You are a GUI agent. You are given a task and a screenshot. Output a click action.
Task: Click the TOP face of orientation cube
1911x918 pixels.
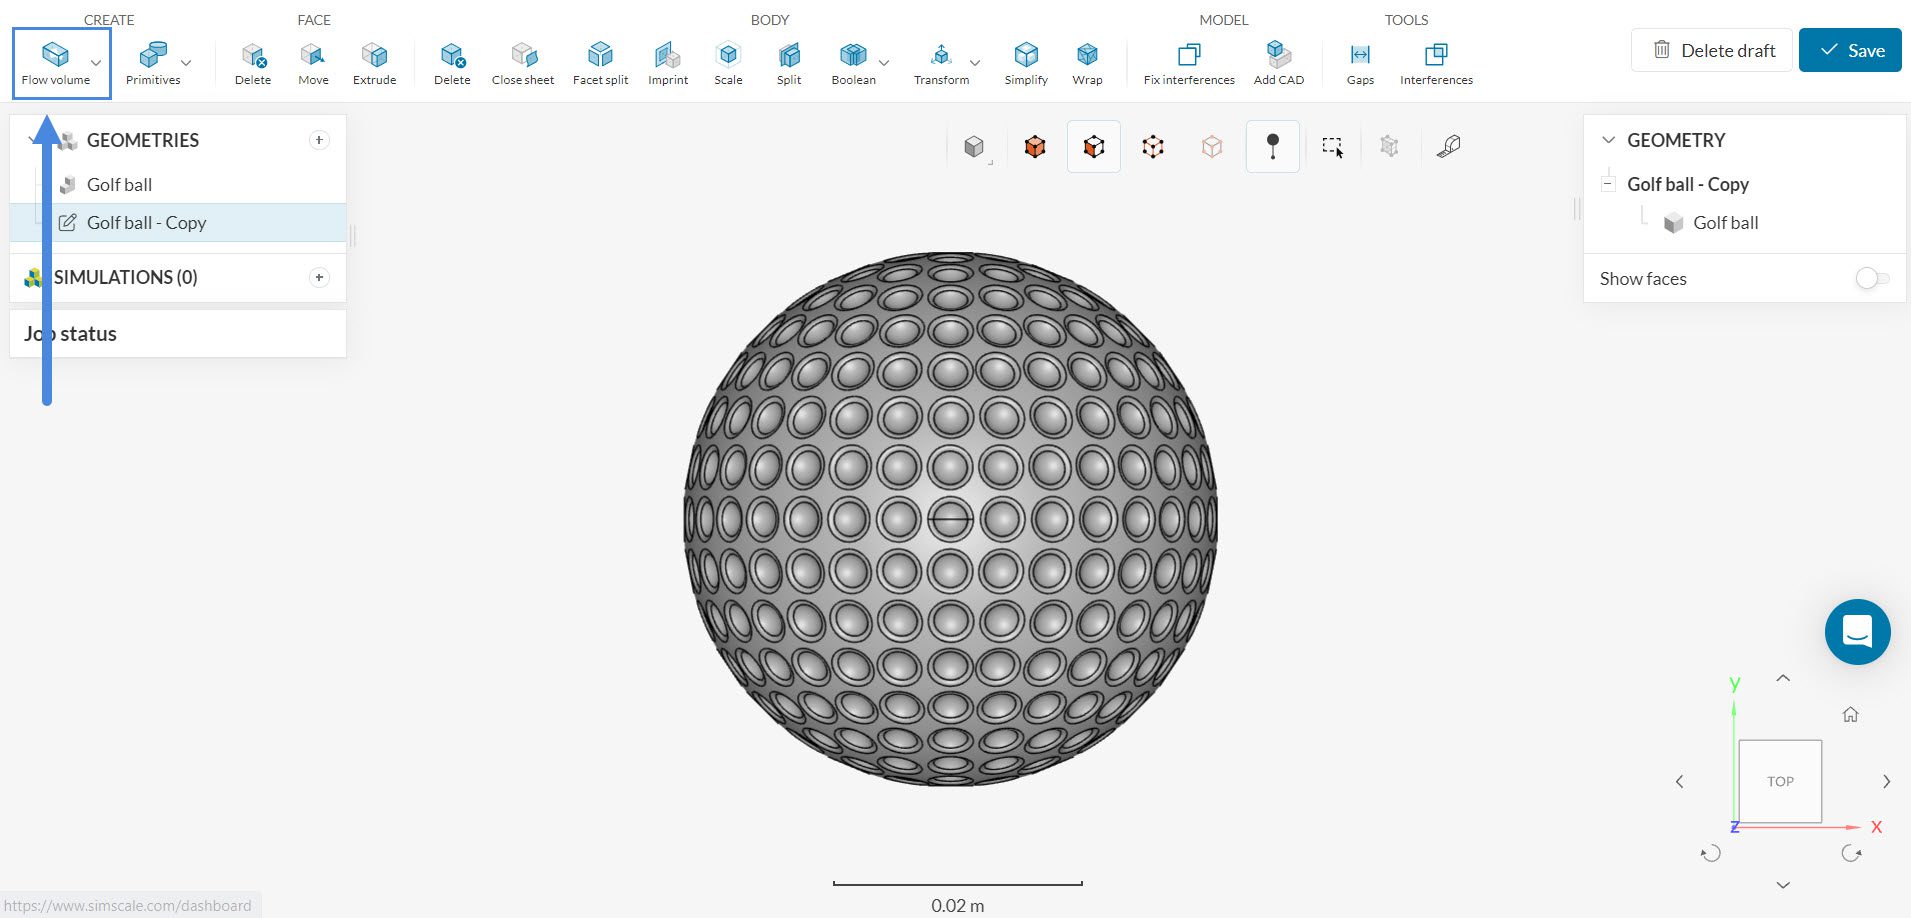point(1779,781)
